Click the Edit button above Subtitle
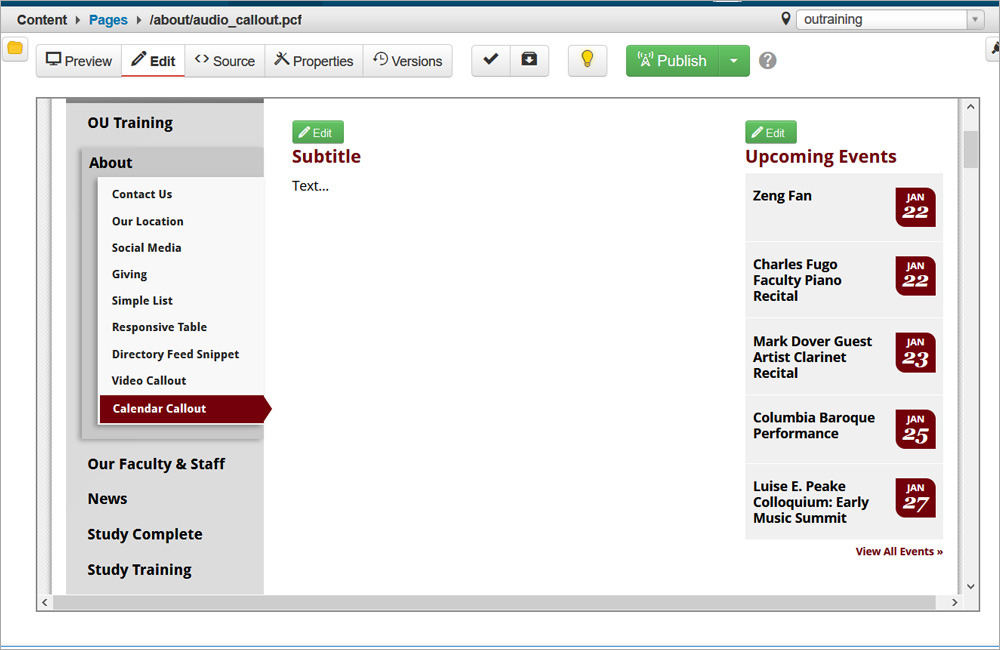This screenshot has width=1000, height=650. [x=318, y=132]
